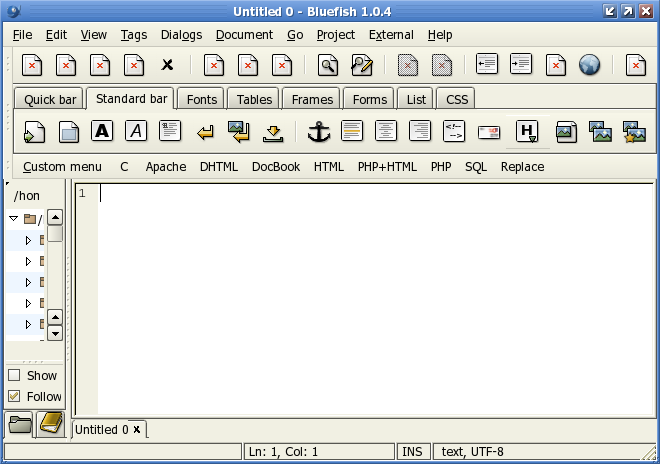Click the Center align icon
The height and width of the screenshot is (464, 660).
(386, 131)
